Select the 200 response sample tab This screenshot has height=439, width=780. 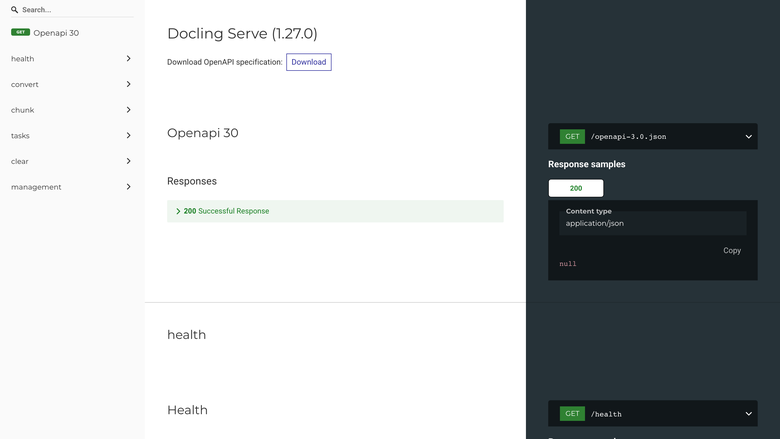point(576,188)
